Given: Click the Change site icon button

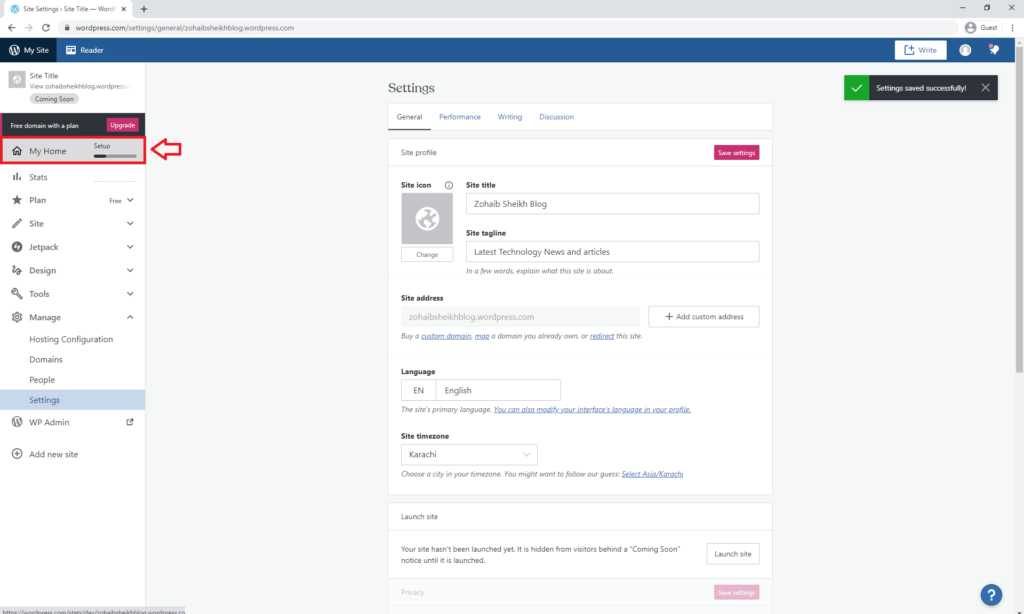Looking at the screenshot, I should (426, 255).
